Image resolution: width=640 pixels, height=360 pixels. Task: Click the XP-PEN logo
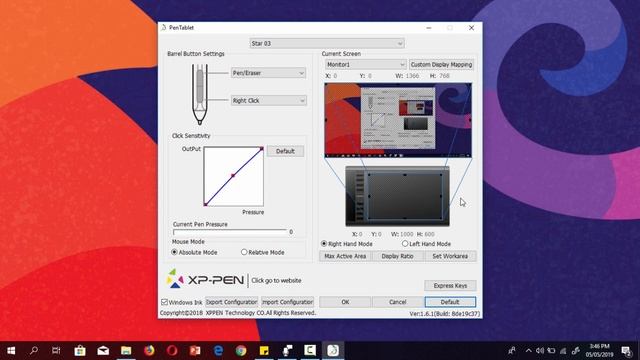[x=205, y=279]
